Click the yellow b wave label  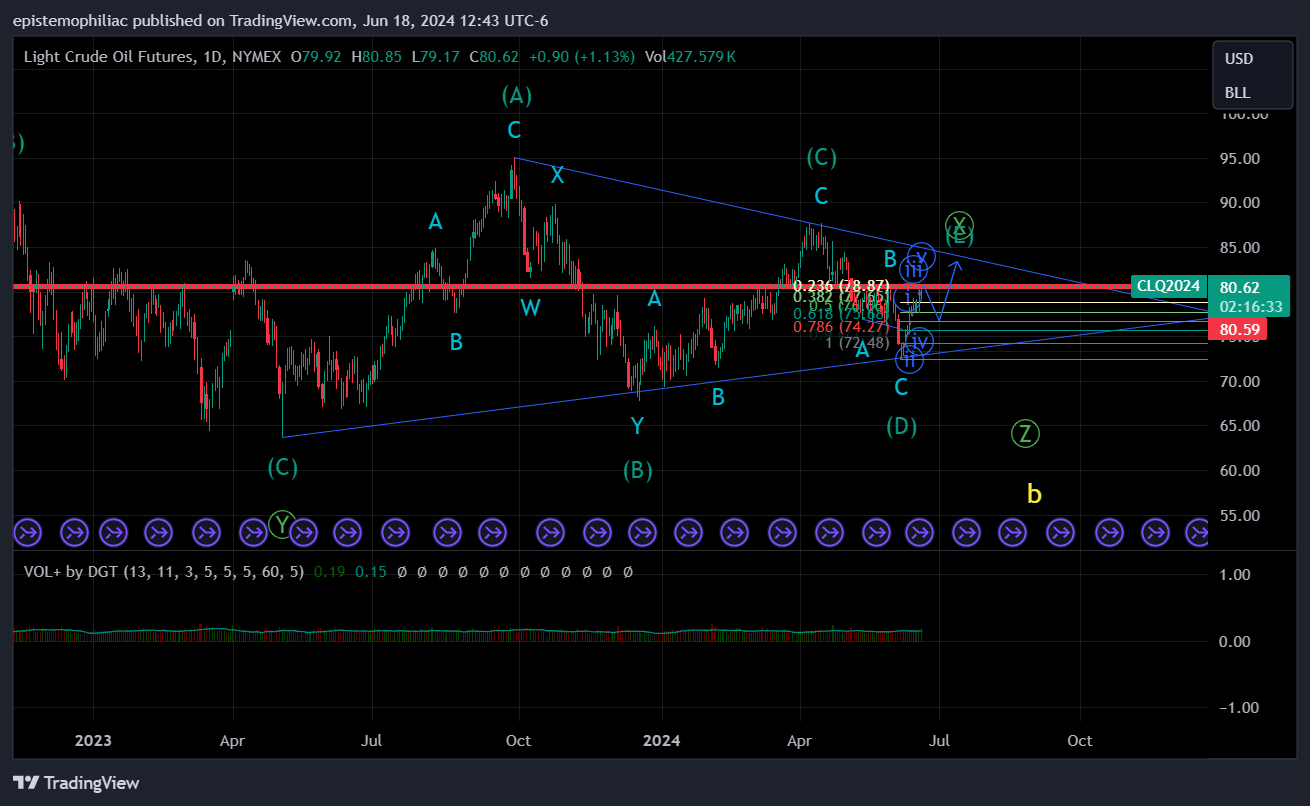click(x=1034, y=493)
